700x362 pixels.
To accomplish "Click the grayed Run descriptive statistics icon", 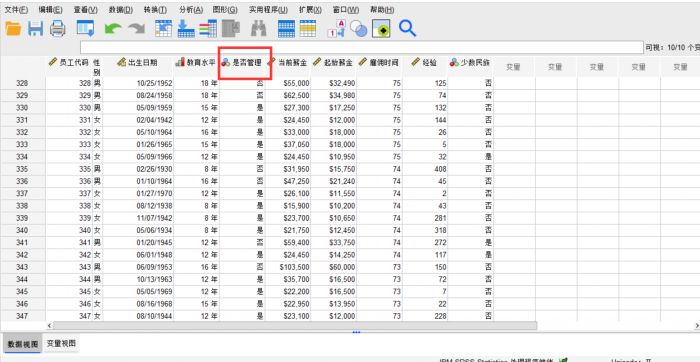I will coord(231,29).
